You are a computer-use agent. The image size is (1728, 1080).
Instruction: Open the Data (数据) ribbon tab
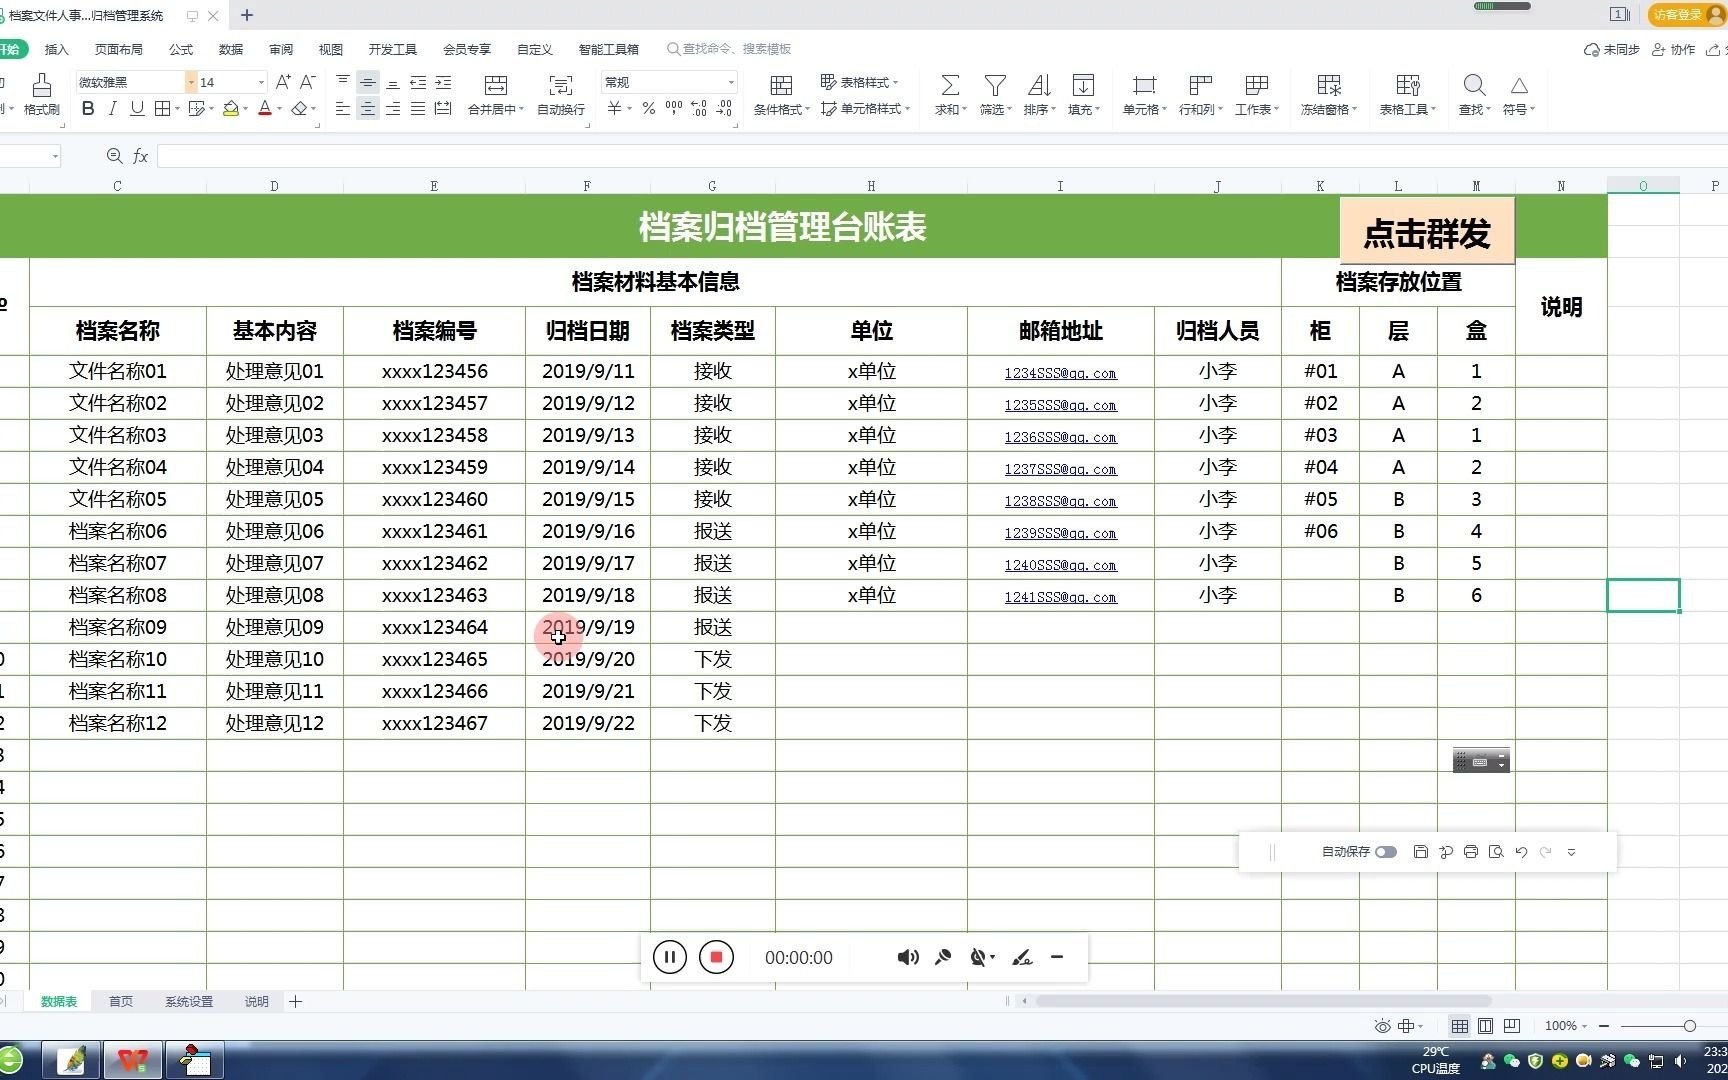pos(231,49)
